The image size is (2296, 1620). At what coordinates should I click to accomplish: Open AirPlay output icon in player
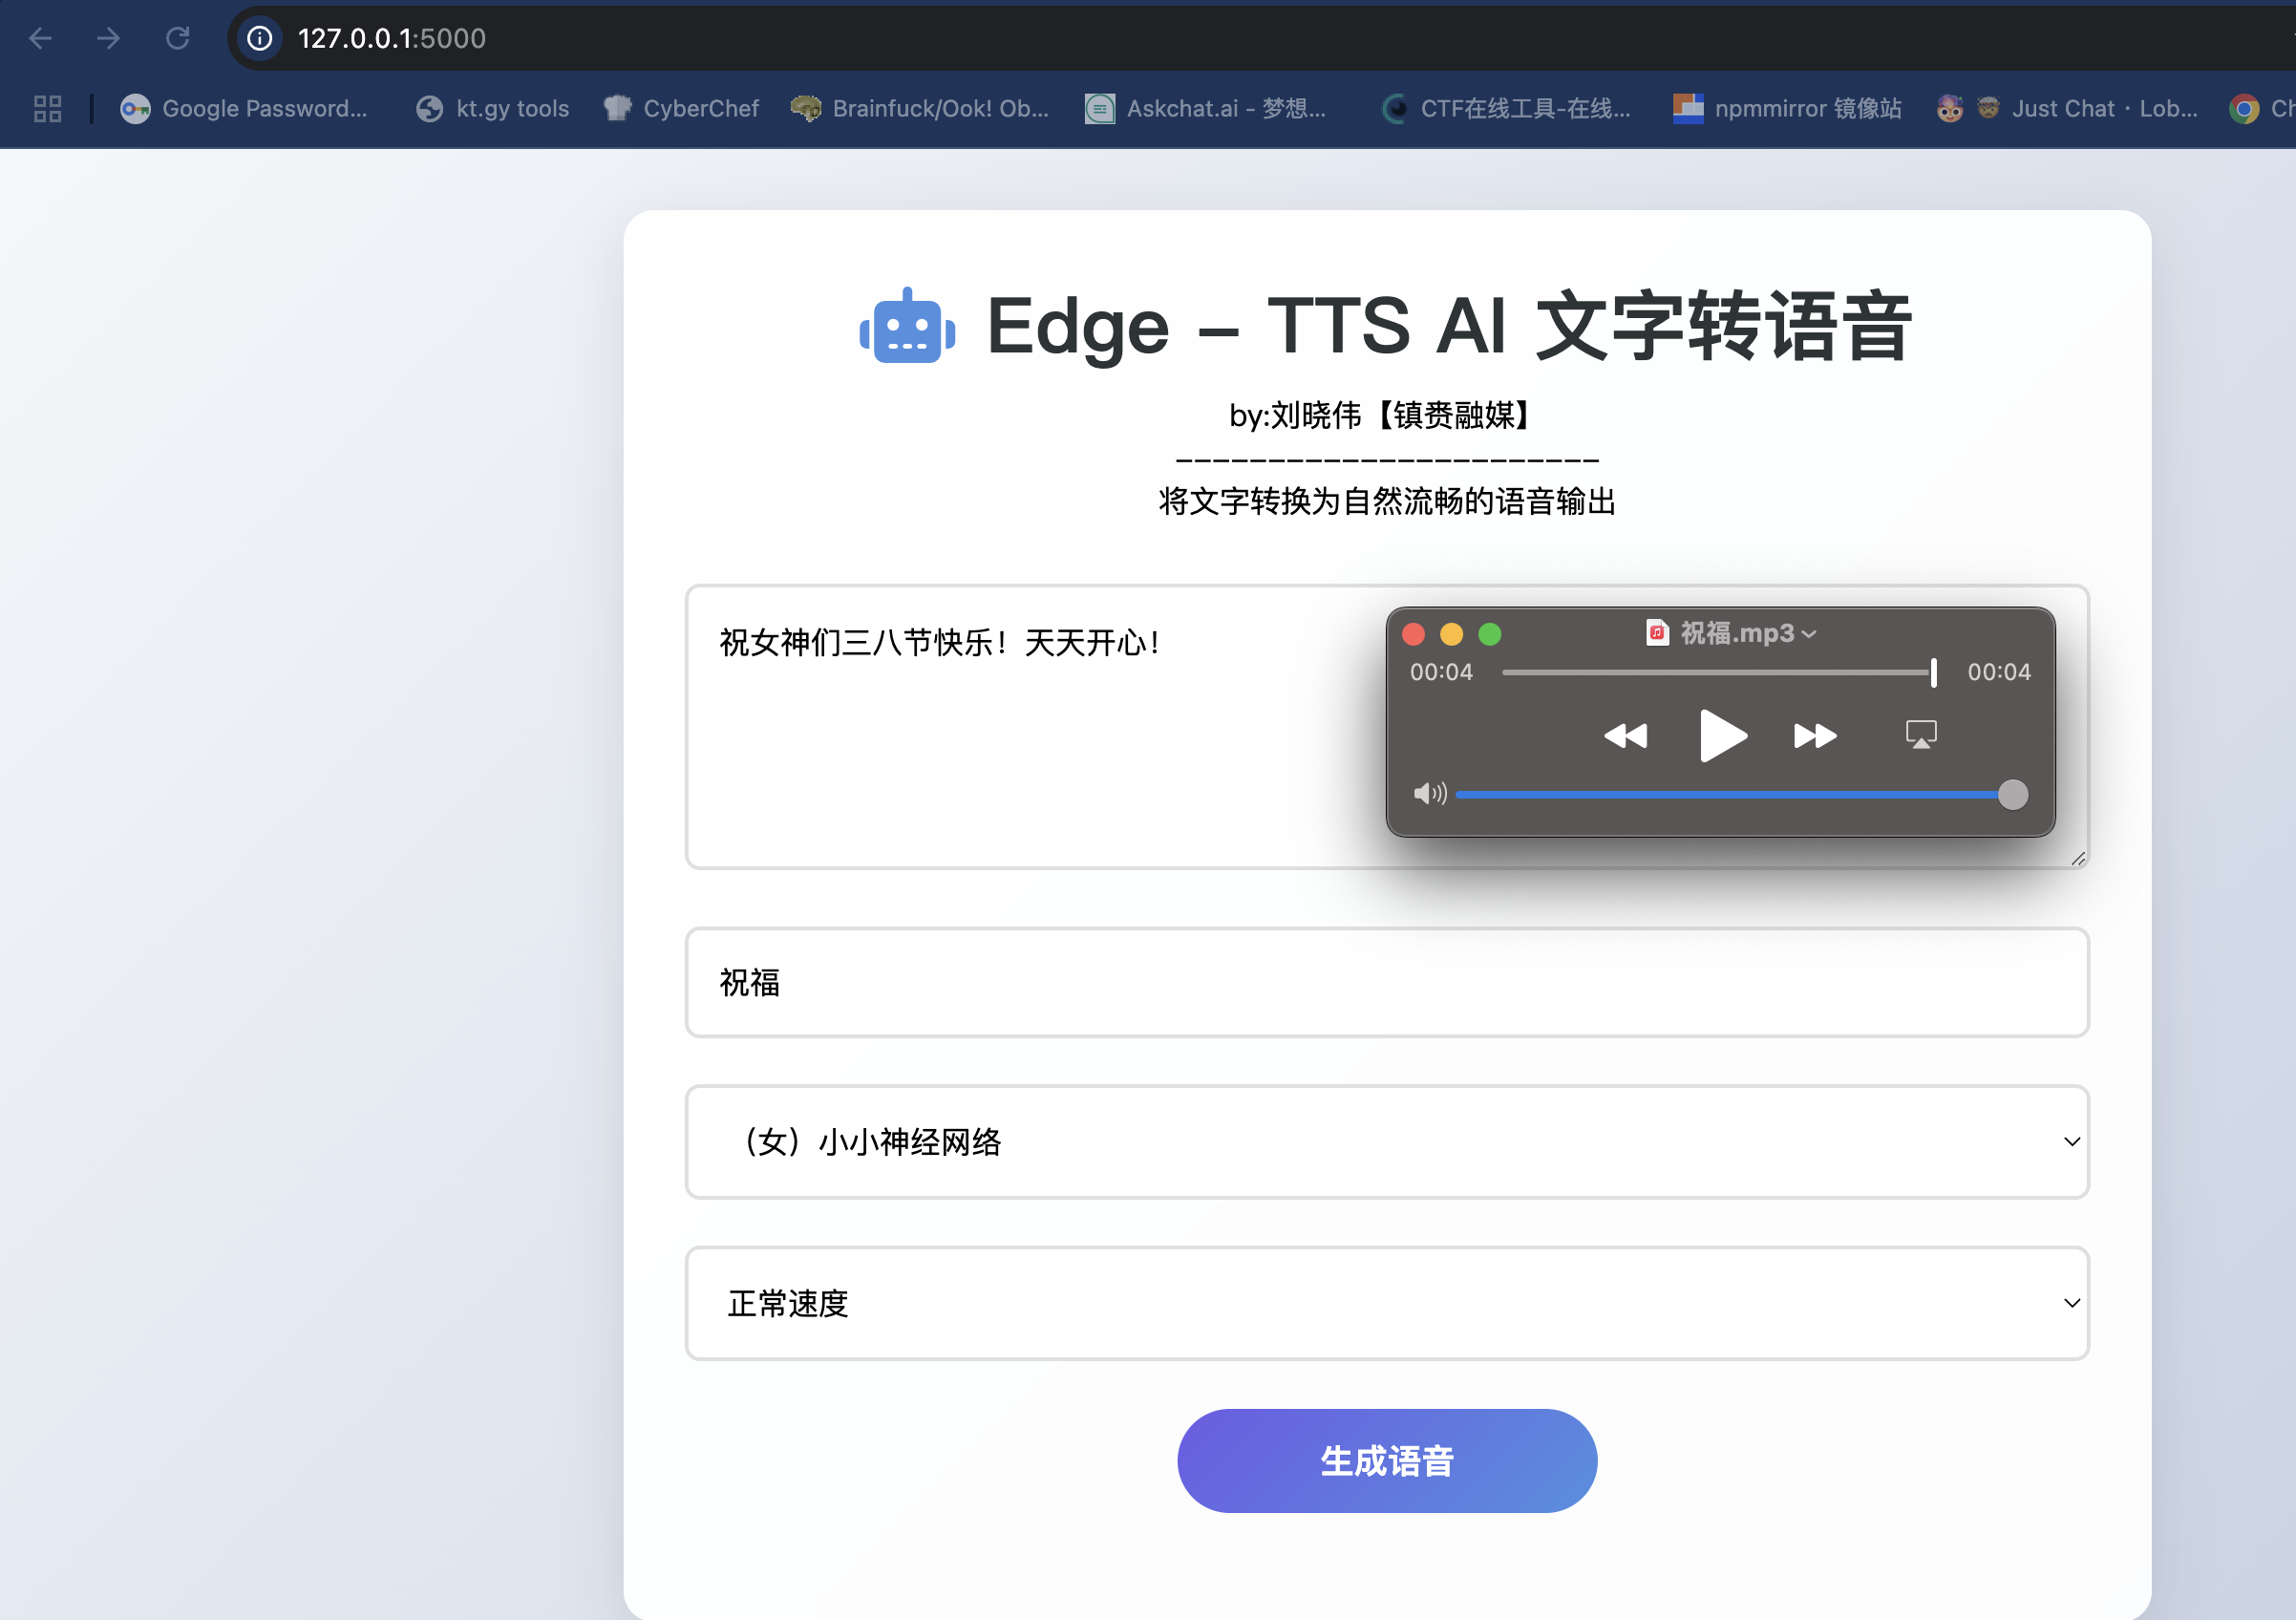[x=1920, y=735]
